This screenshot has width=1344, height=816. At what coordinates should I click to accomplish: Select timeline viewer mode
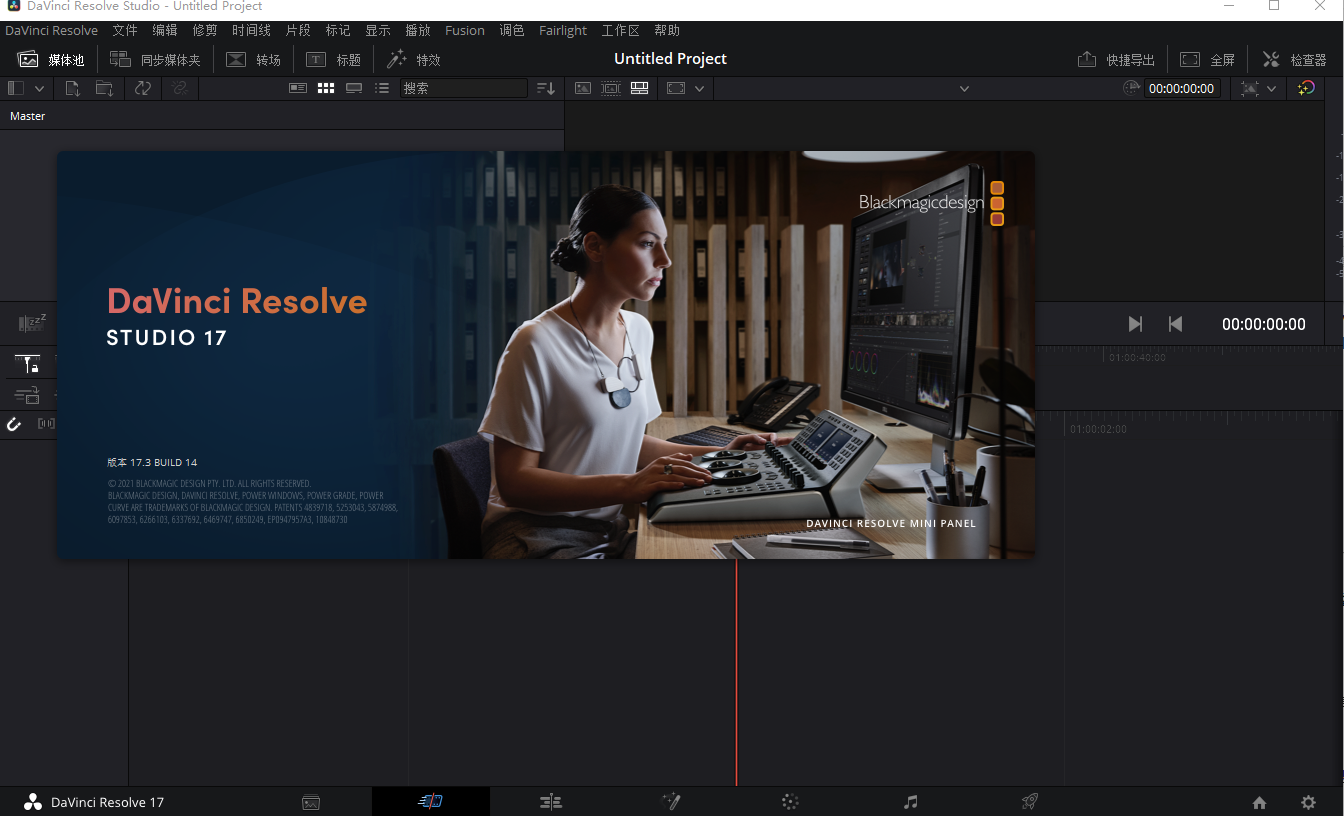click(x=640, y=88)
